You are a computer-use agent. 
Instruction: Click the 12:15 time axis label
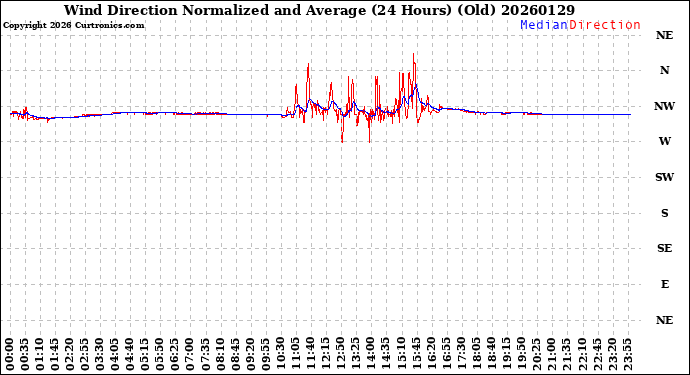[x=326, y=355]
